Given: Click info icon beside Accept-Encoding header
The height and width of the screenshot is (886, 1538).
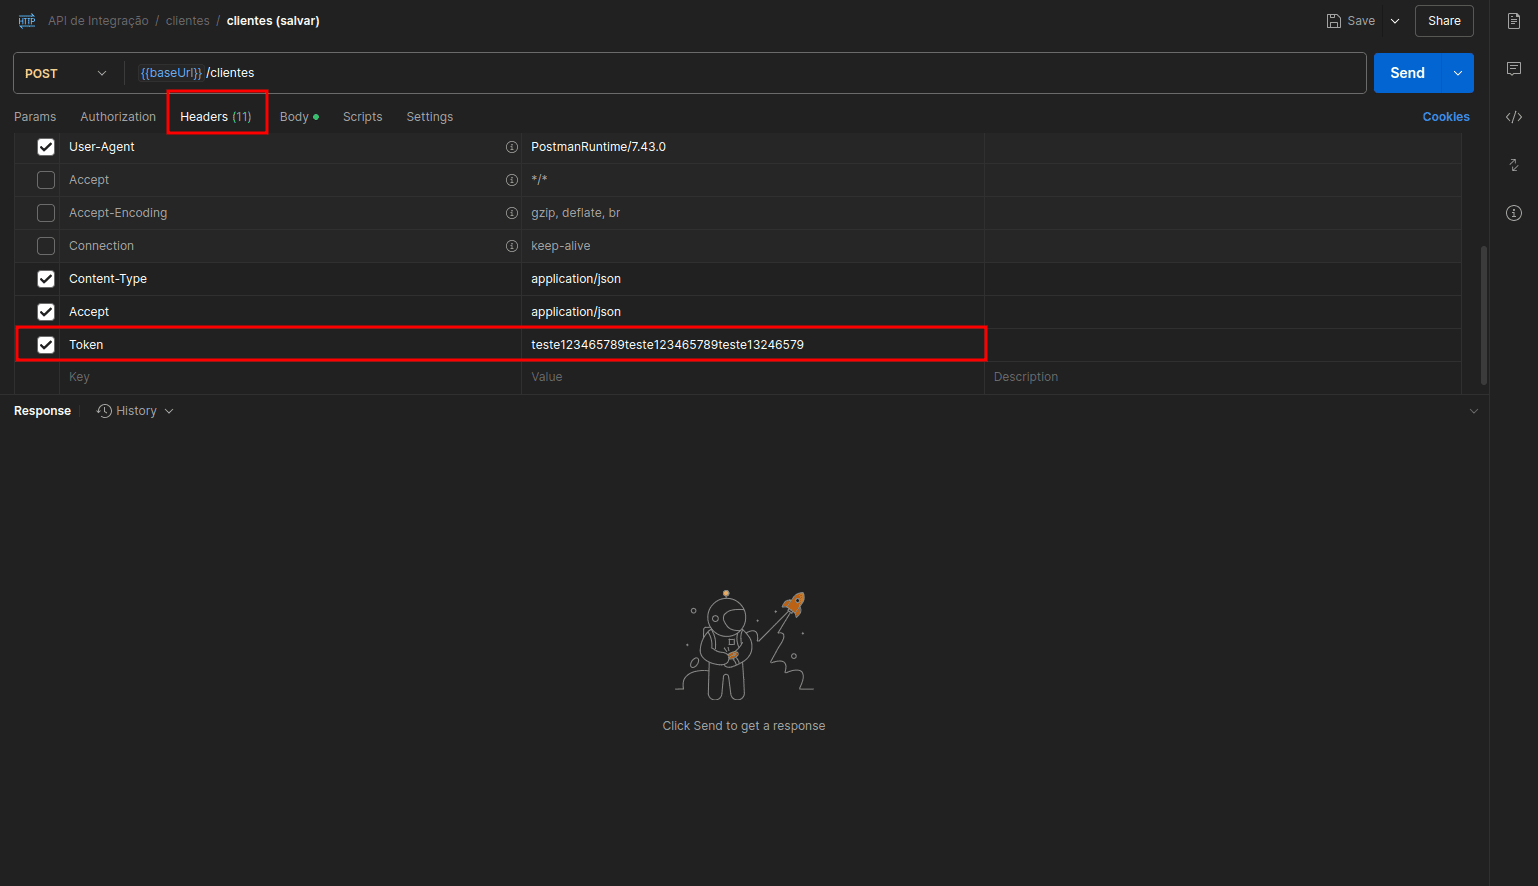Looking at the screenshot, I should coord(512,213).
